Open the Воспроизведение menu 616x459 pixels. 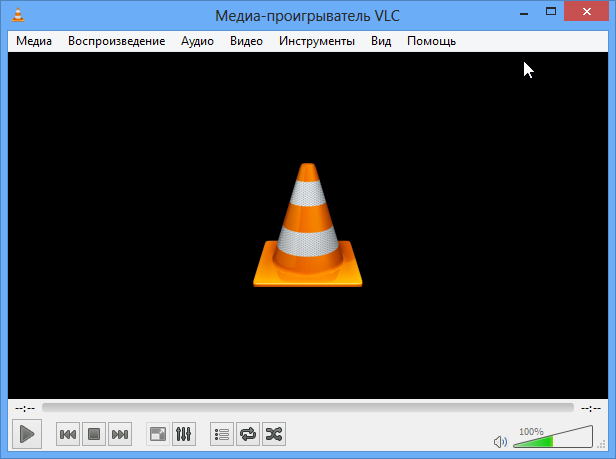[x=116, y=41]
